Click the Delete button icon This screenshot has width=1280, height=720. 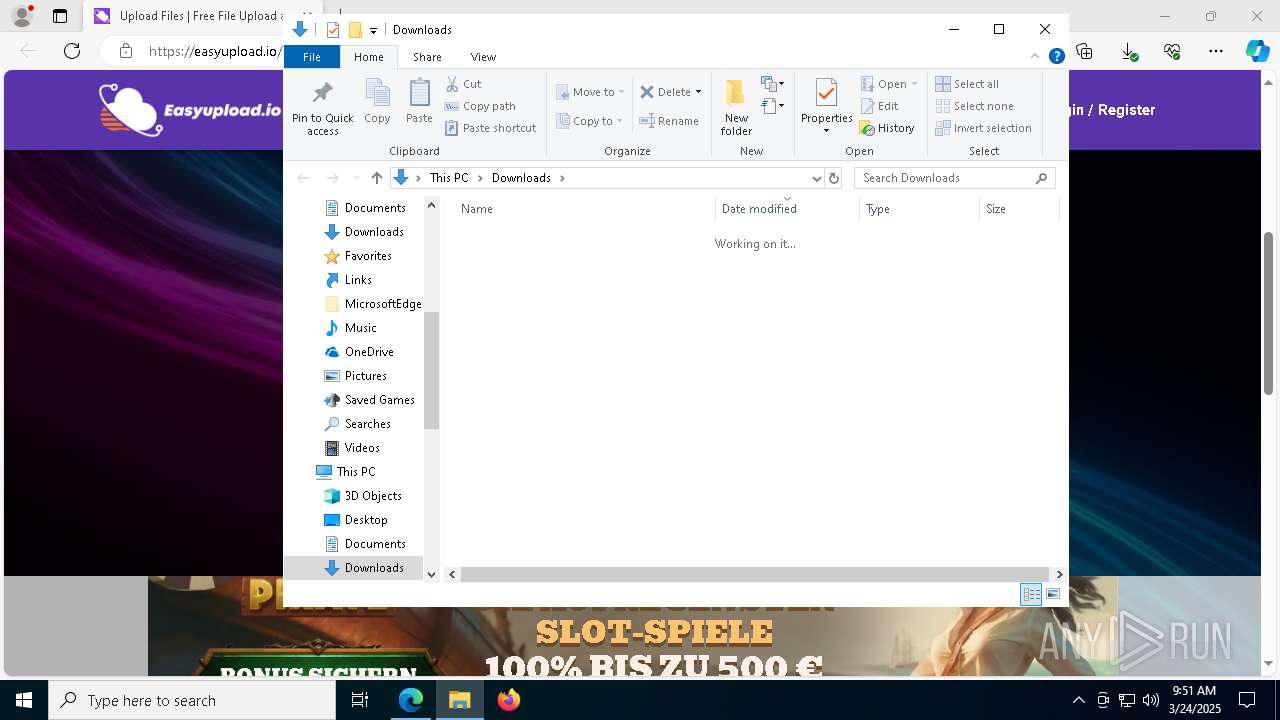[x=647, y=92]
